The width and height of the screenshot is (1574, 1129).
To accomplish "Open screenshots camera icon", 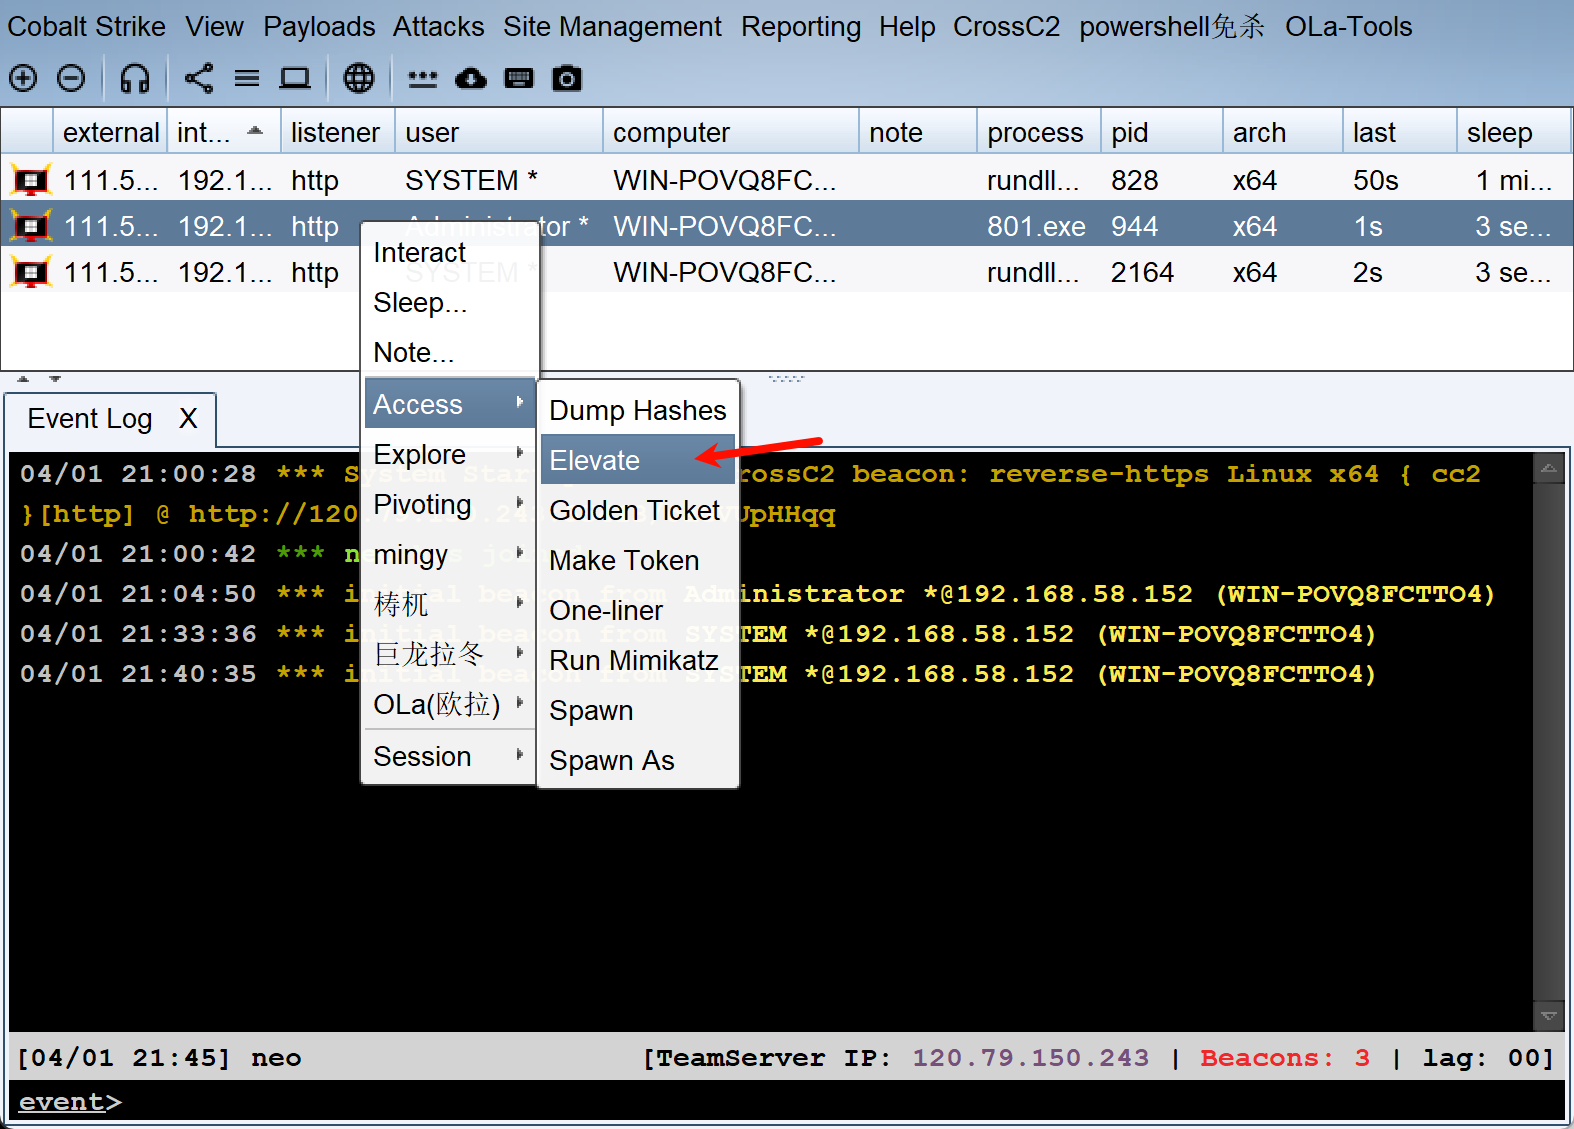I will [x=567, y=78].
